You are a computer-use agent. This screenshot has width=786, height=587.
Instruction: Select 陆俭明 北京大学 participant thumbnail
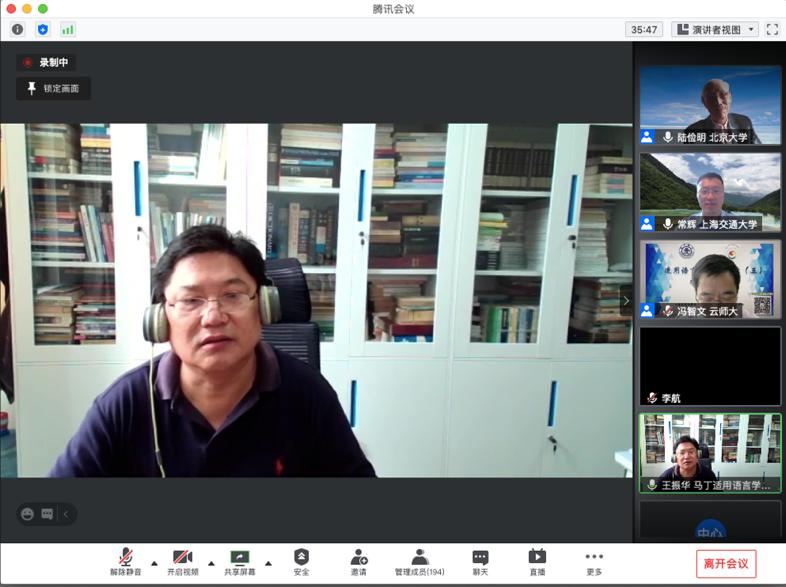pos(710,105)
